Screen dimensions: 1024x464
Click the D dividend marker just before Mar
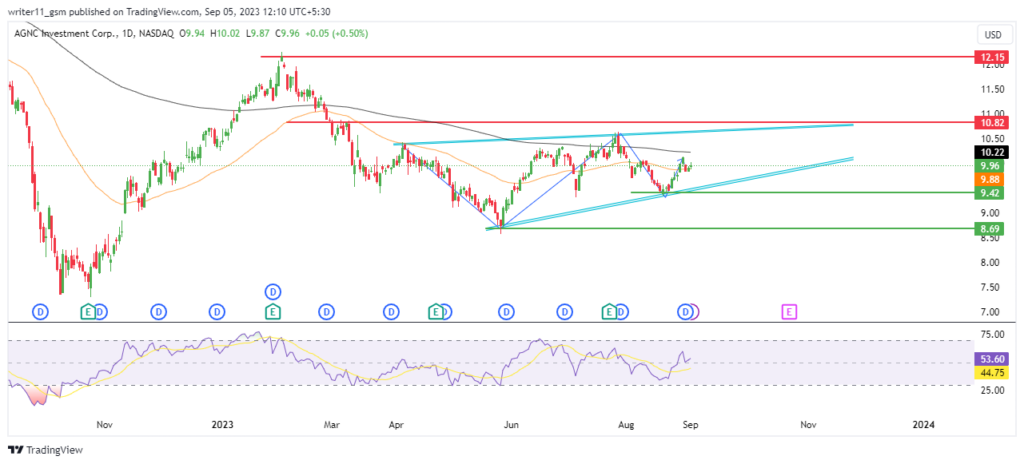(326, 313)
